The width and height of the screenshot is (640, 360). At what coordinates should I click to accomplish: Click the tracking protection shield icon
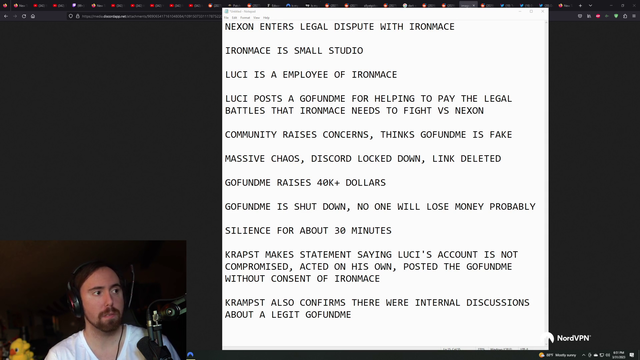71,16
